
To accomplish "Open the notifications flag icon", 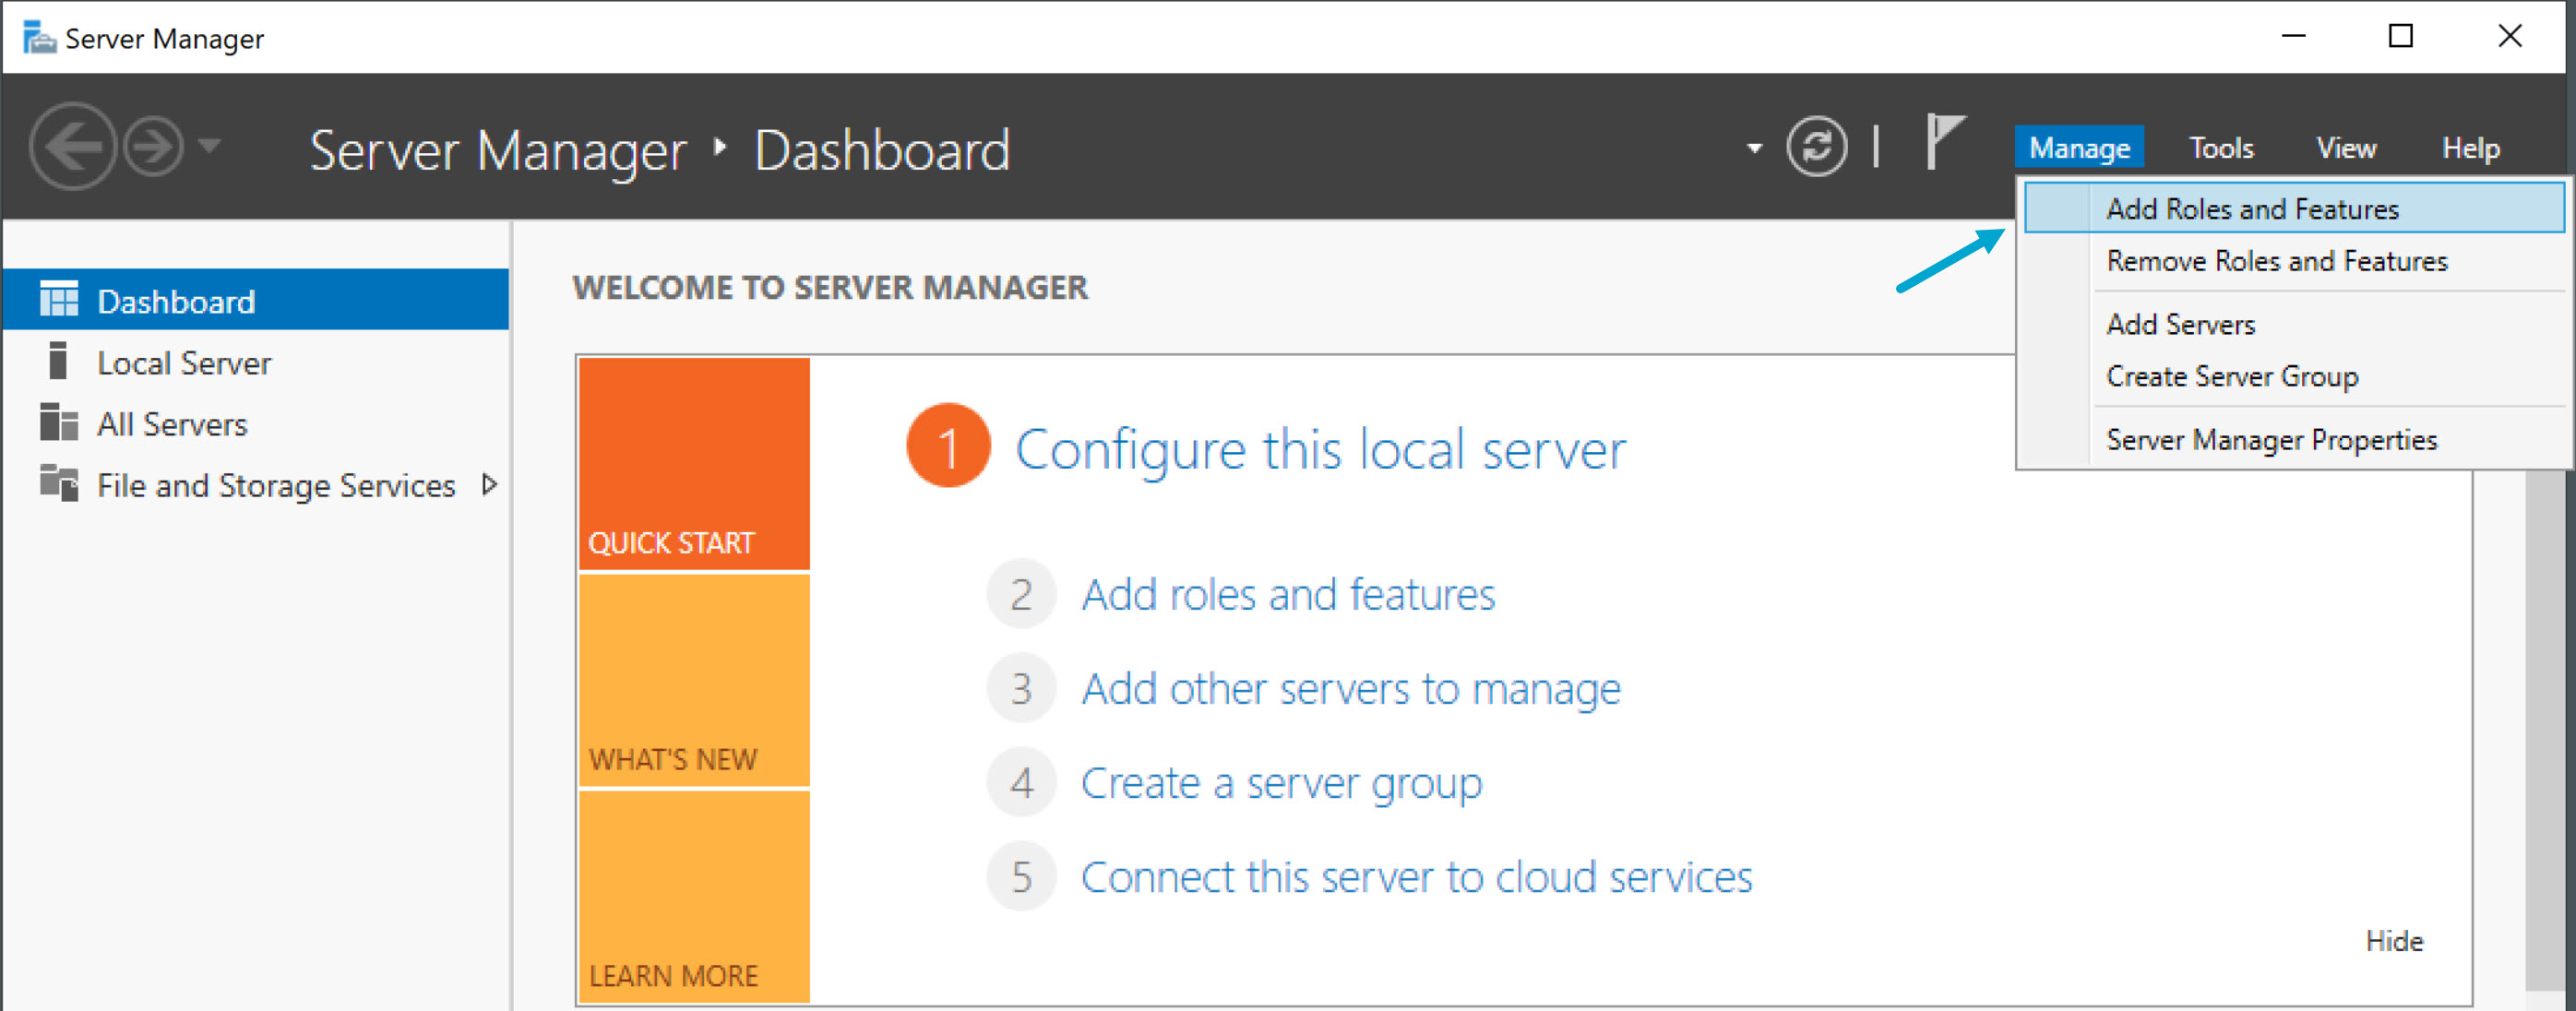I will tap(1943, 142).
